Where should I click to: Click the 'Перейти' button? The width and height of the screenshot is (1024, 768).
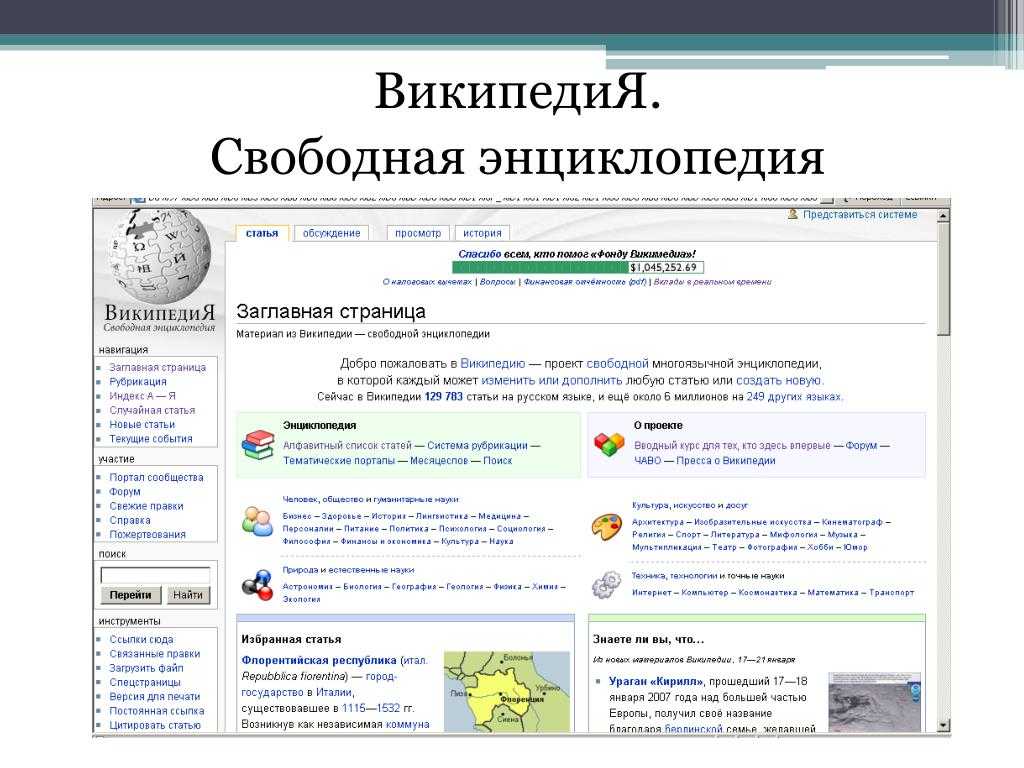click(131, 595)
